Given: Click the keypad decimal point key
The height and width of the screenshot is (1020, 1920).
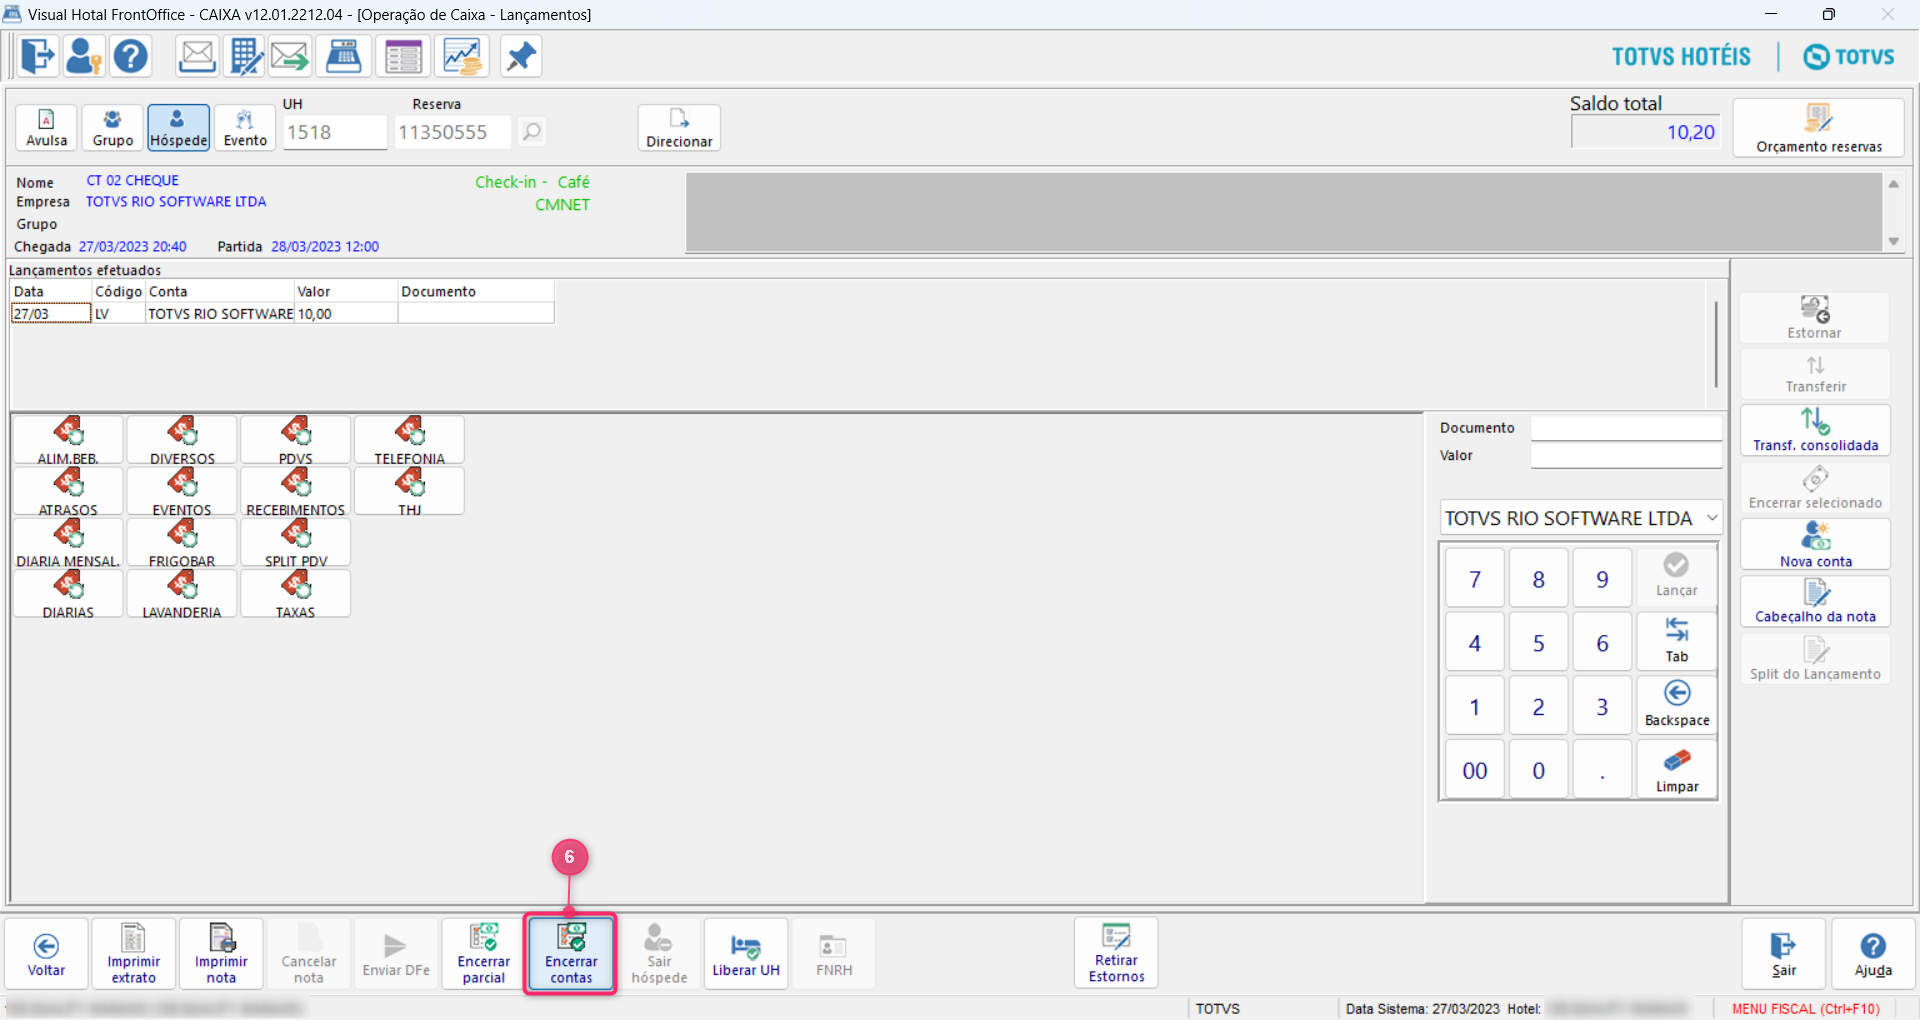Looking at the screenshot, I should click(1602, 770).
